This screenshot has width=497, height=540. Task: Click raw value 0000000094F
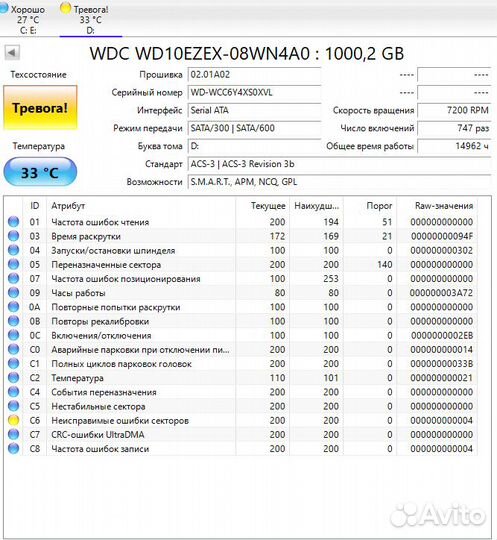tap(442, 236)
